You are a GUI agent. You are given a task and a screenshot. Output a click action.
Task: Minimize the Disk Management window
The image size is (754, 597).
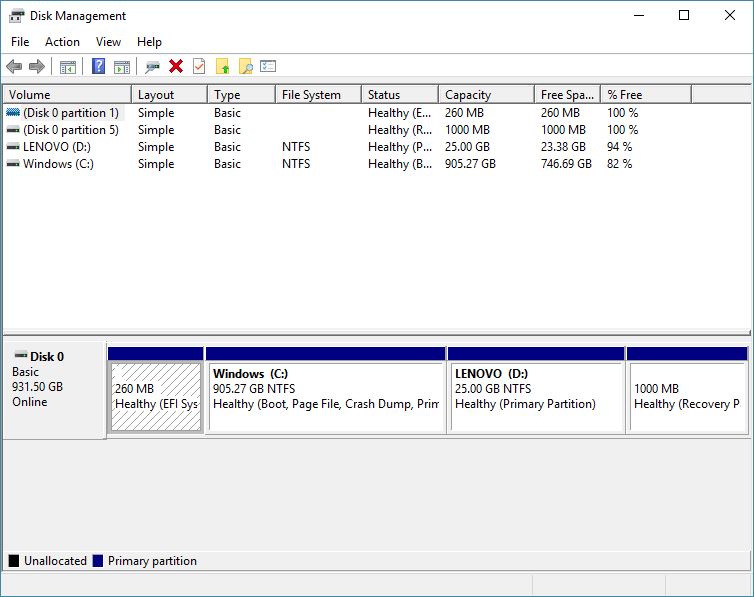point(639,15)
